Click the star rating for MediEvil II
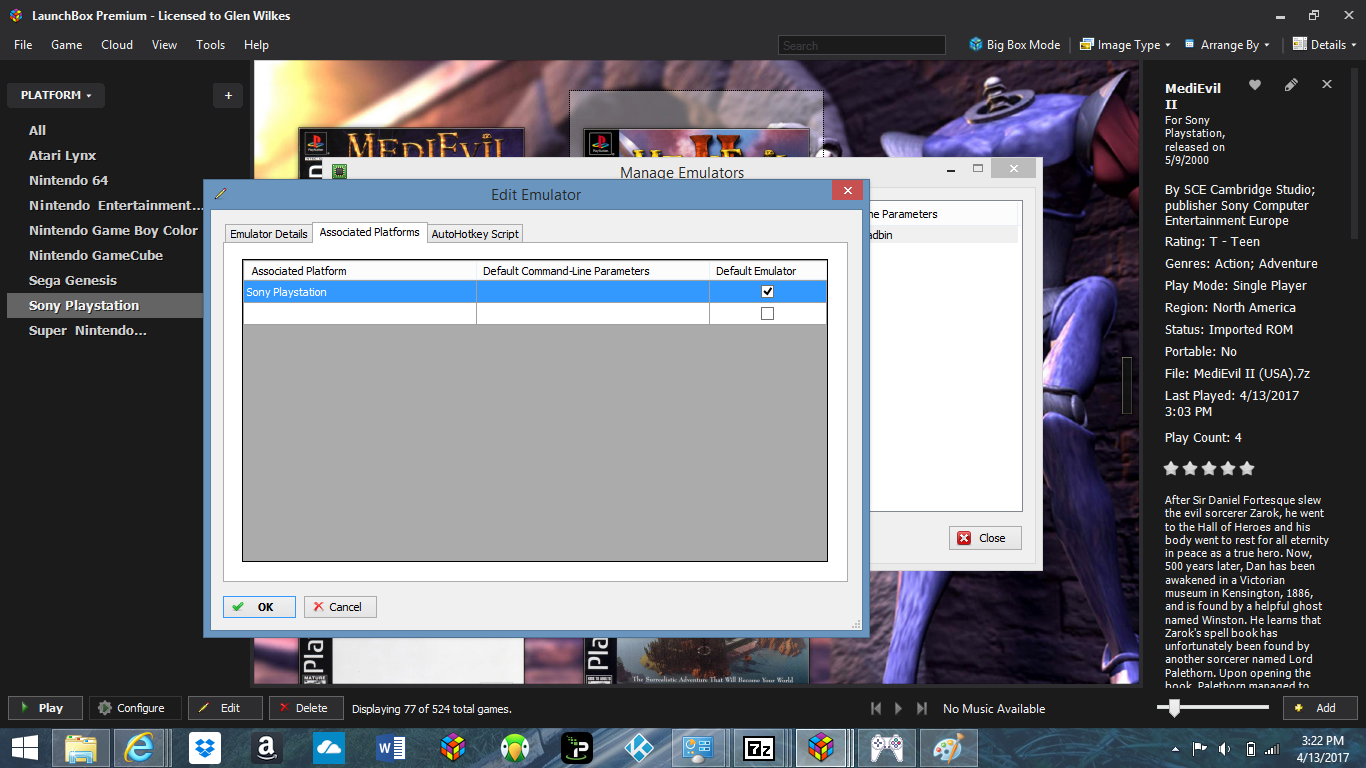The width and height of the screenshot is (1366, 768). pyautogui.click(x=1209, y=468)
